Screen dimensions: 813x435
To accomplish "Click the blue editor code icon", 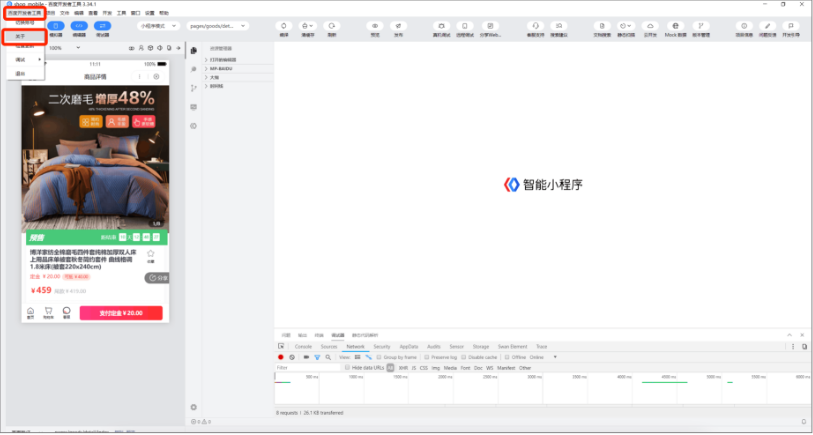I will pos(79,25).
